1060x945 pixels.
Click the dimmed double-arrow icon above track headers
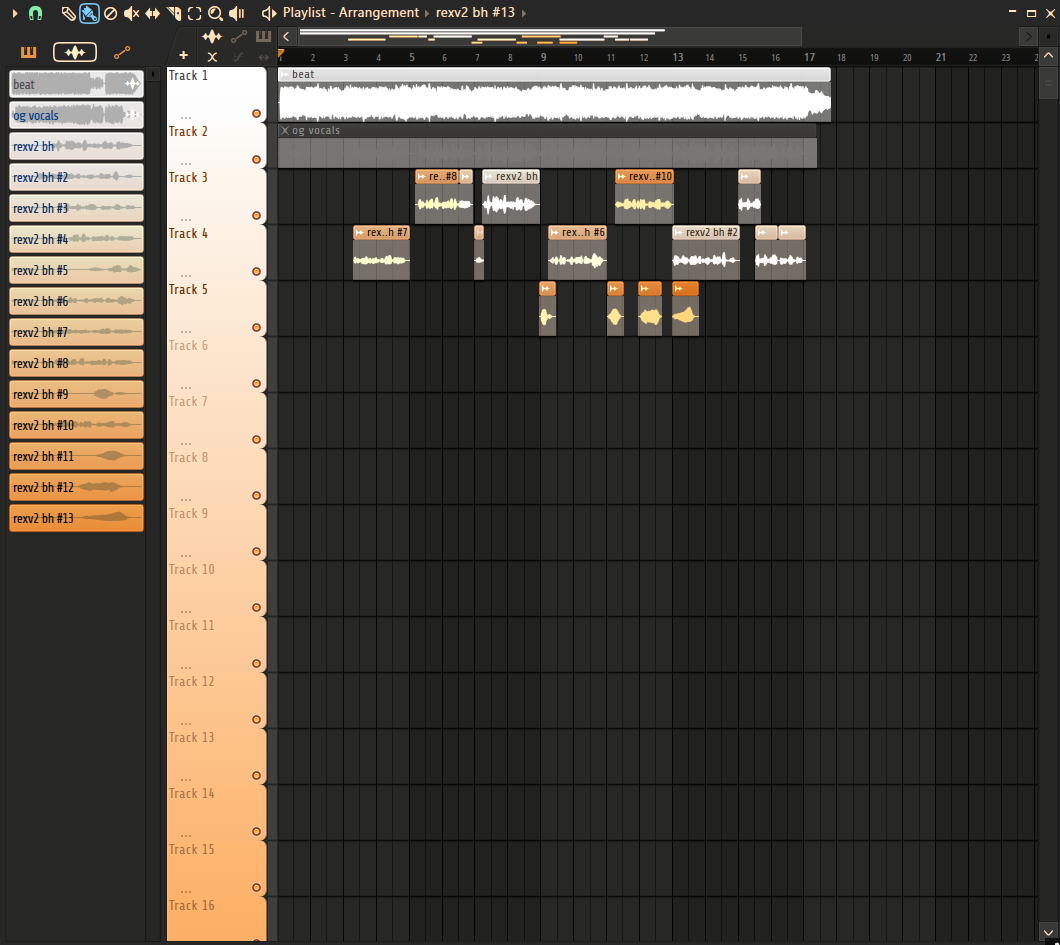point(264,57)
